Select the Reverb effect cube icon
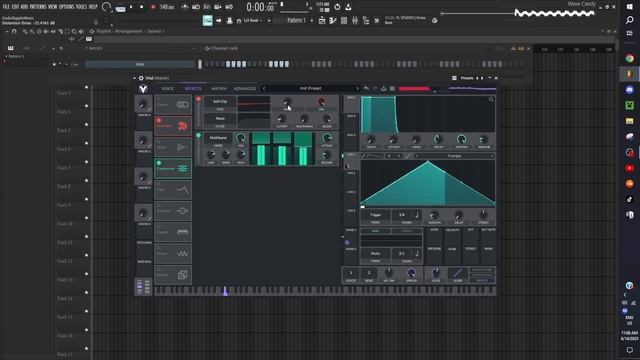640x360 pixels. pyautogui.click(x=182, y=275)
